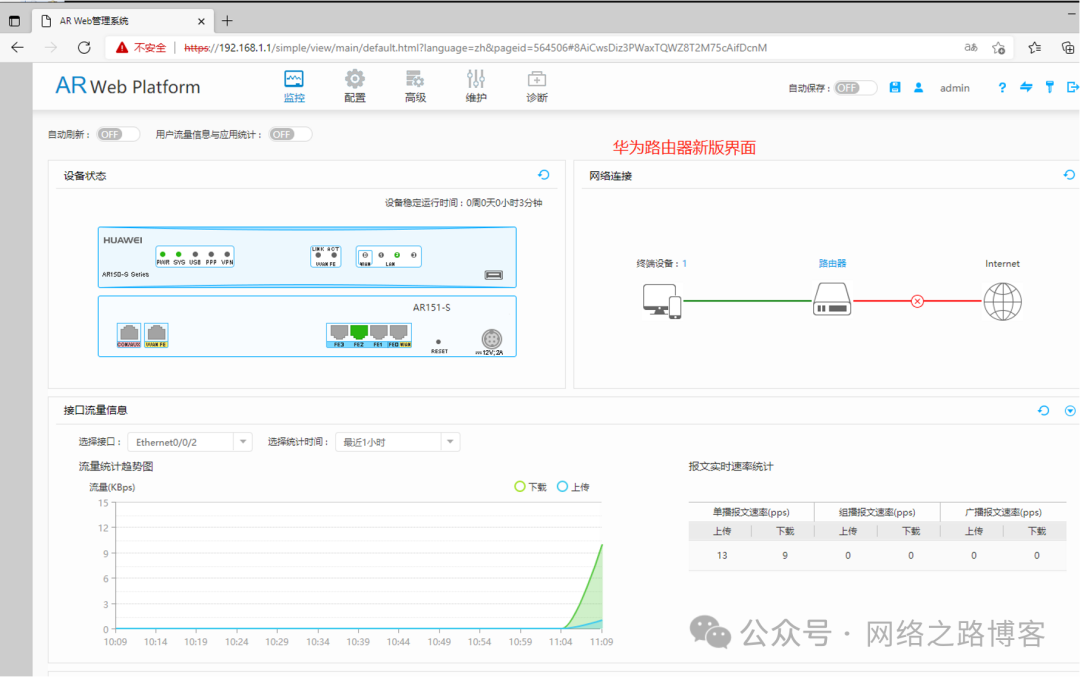Viewport: 1080px width, 677px height.
Task: Refresh the 设备状态 panel
Action: click(x=544, y=175)
